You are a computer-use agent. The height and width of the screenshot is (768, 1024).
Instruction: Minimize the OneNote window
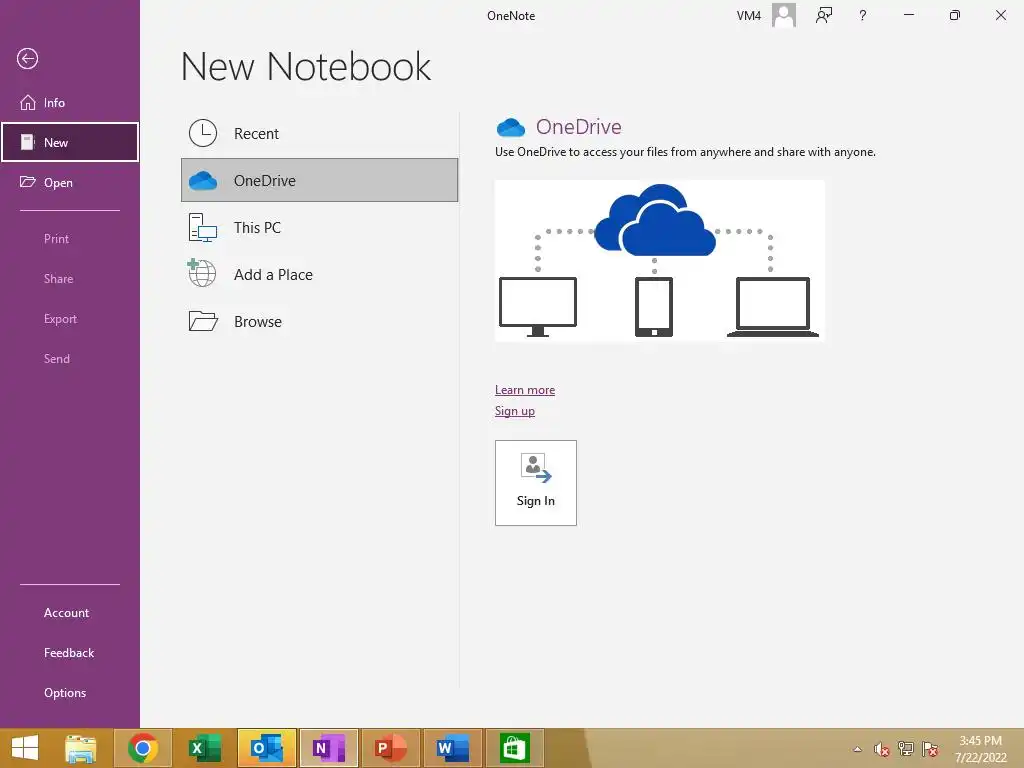coord(908,15)
